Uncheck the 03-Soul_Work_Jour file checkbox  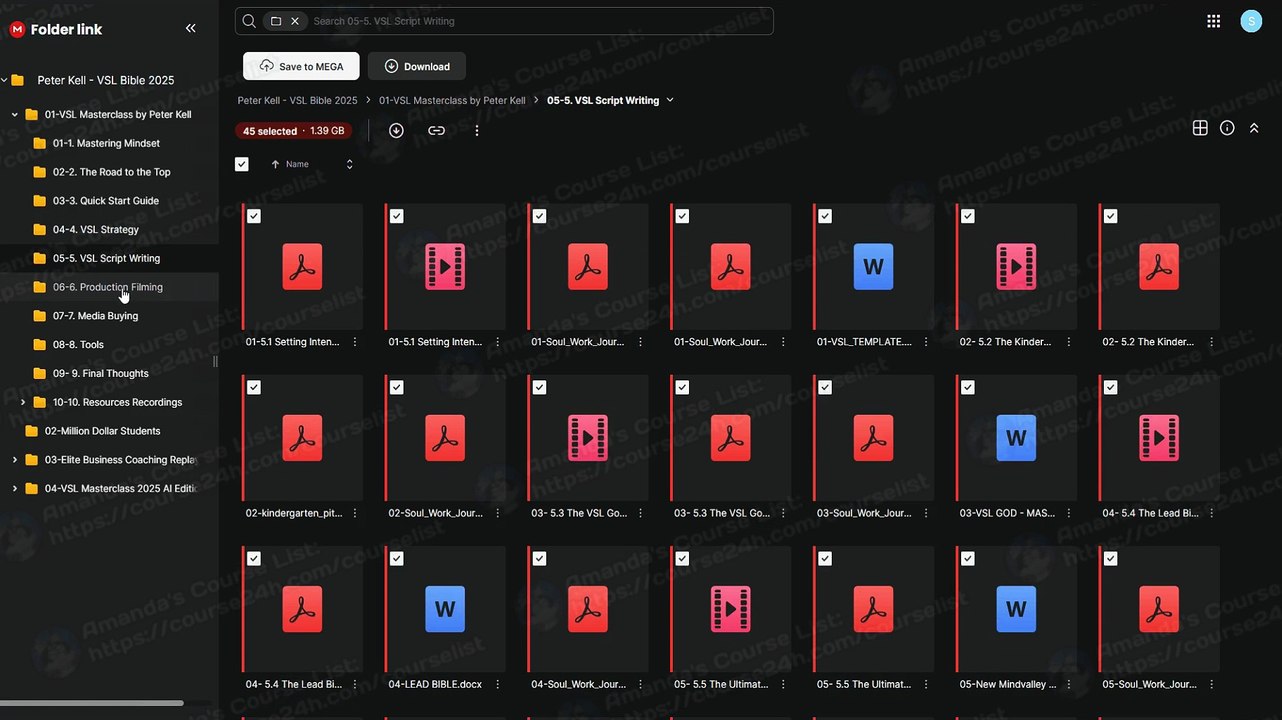tap(825, 387)
